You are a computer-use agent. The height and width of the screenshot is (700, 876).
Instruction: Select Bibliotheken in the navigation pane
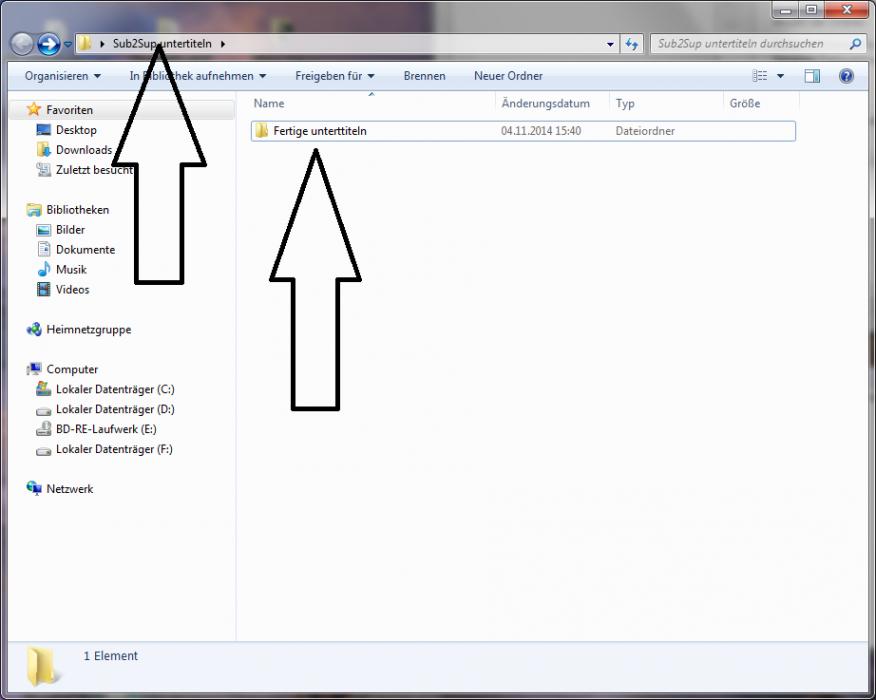[x=78, y=210]
